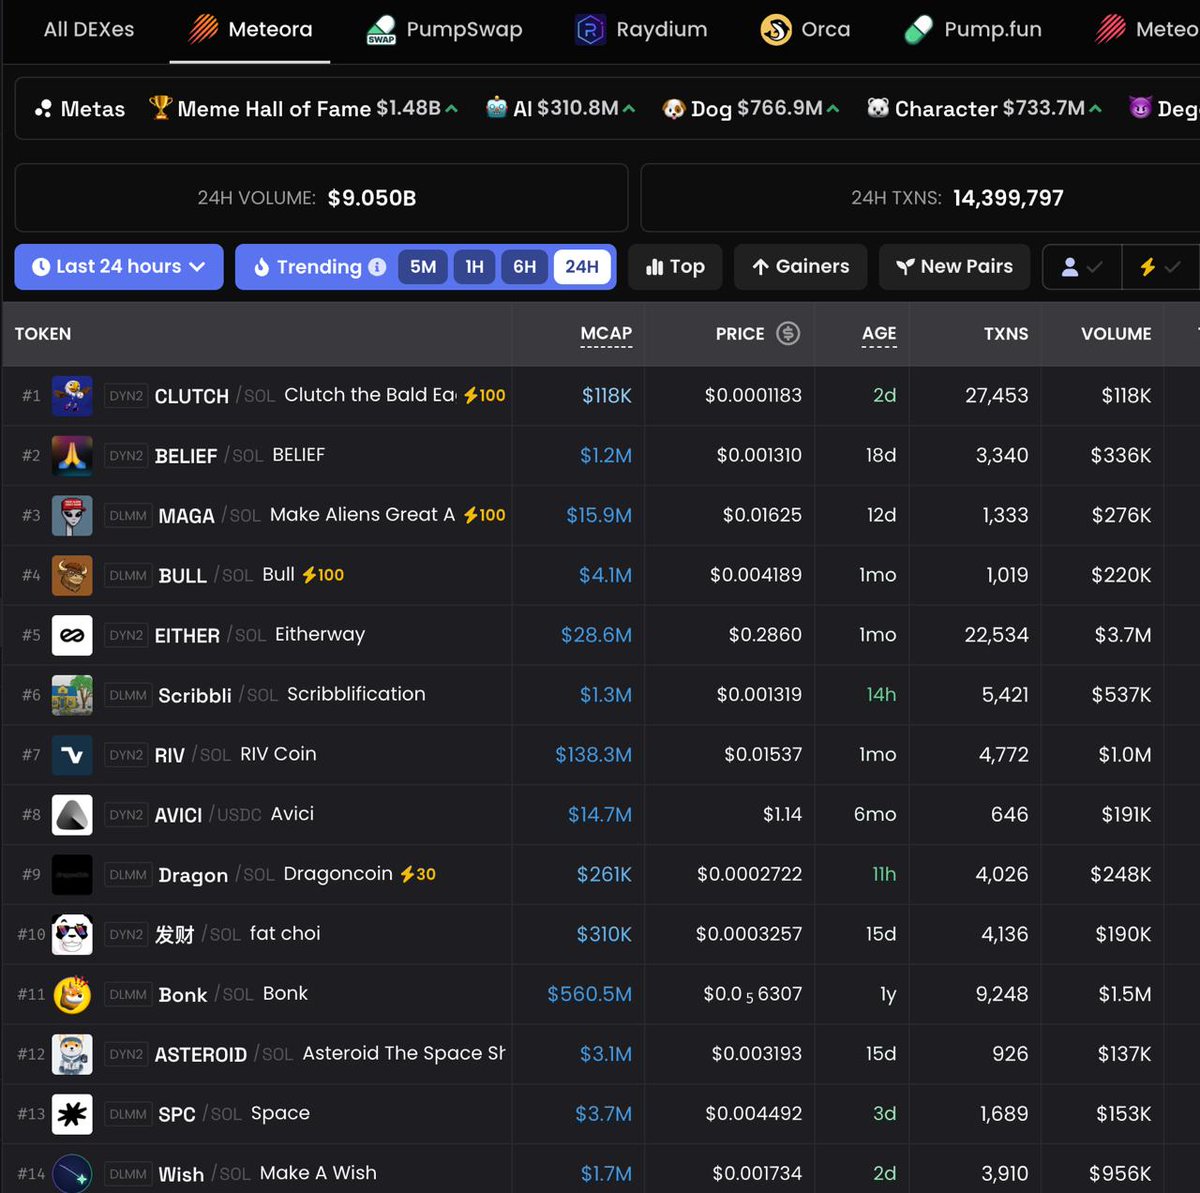
Task: Open the AI $310.8M meta
Action: pos(560,109)
